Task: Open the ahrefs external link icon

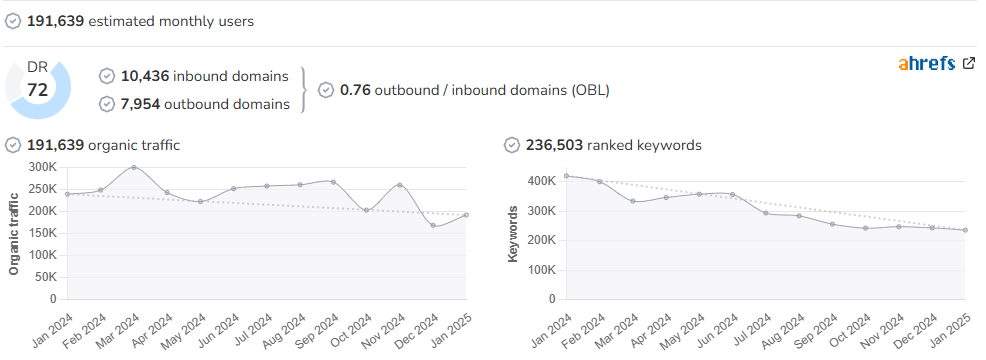Action: pos(969,63)
